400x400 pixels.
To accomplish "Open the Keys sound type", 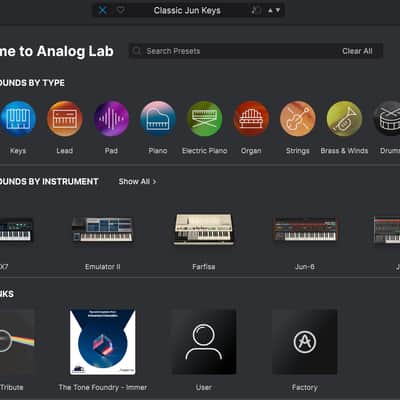I will point(18,118).
